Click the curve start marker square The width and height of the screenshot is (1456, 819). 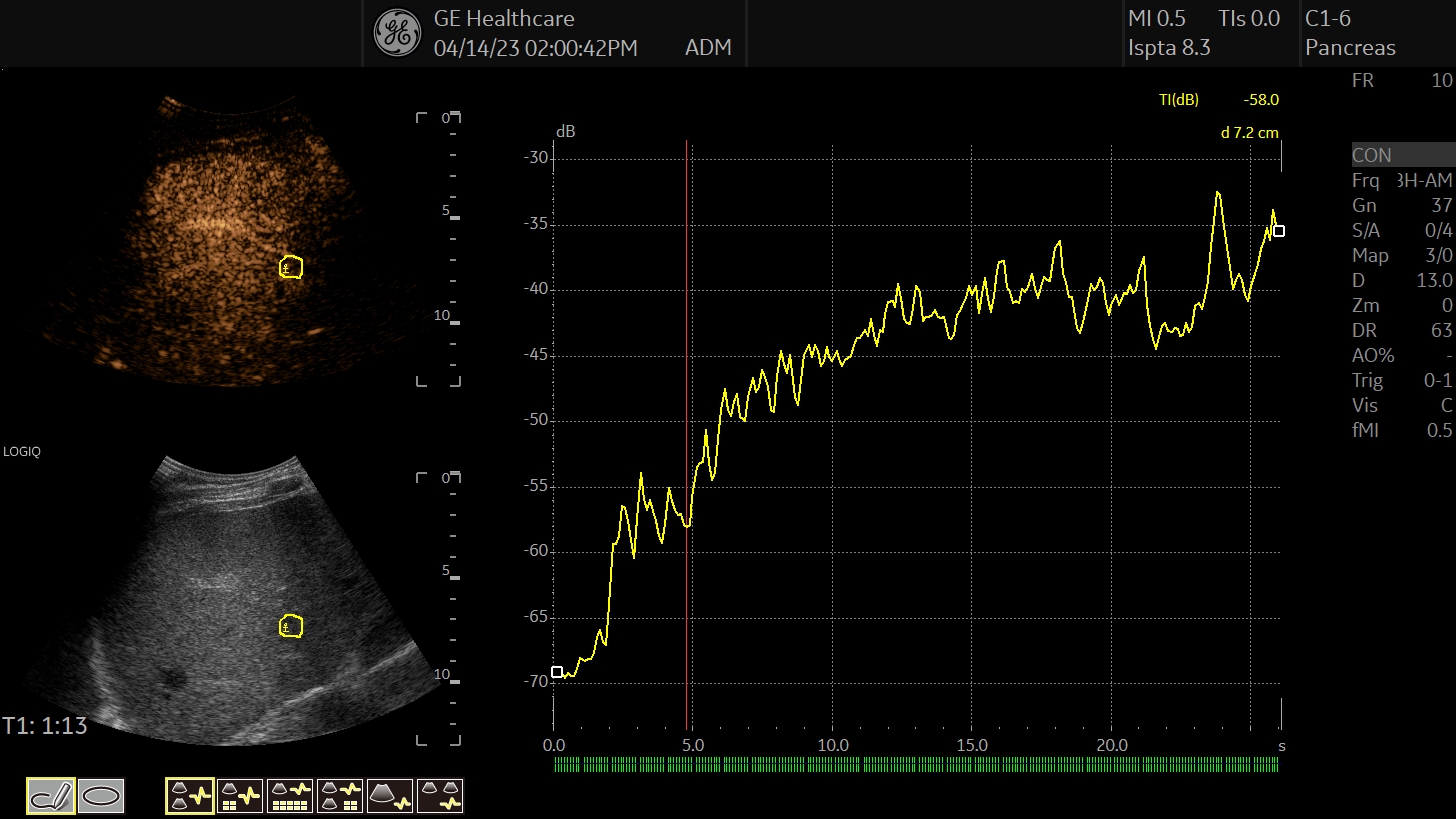[557, 672]
